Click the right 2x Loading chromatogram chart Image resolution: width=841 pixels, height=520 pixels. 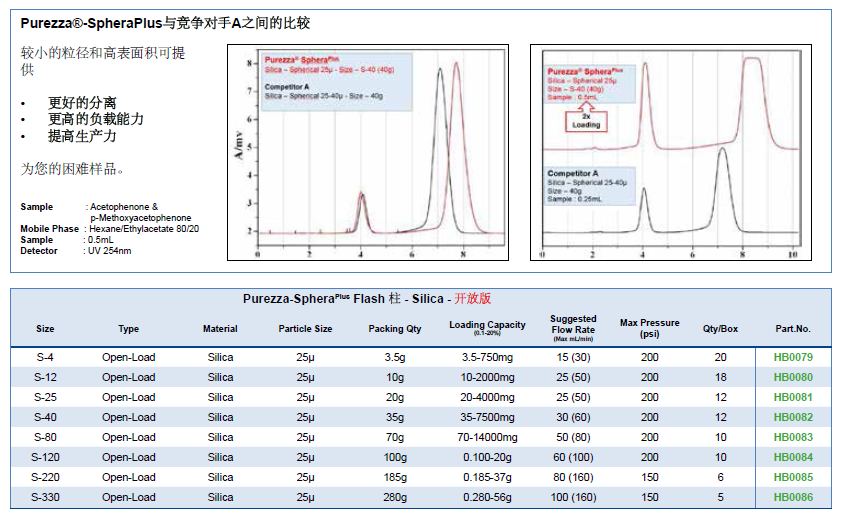[670, 153]
